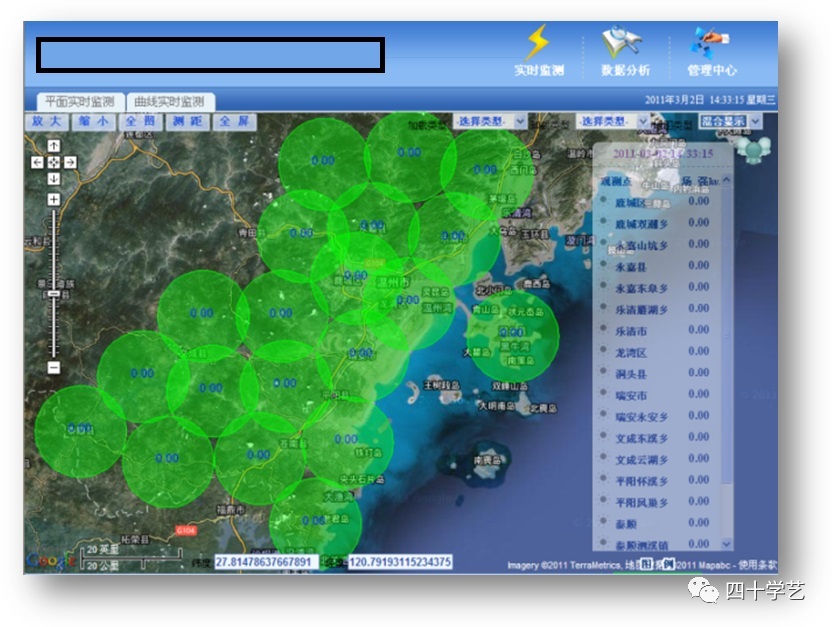Click the list scroll-up arrow
Viewport: 832px width, 627px height.
point(726,180)
